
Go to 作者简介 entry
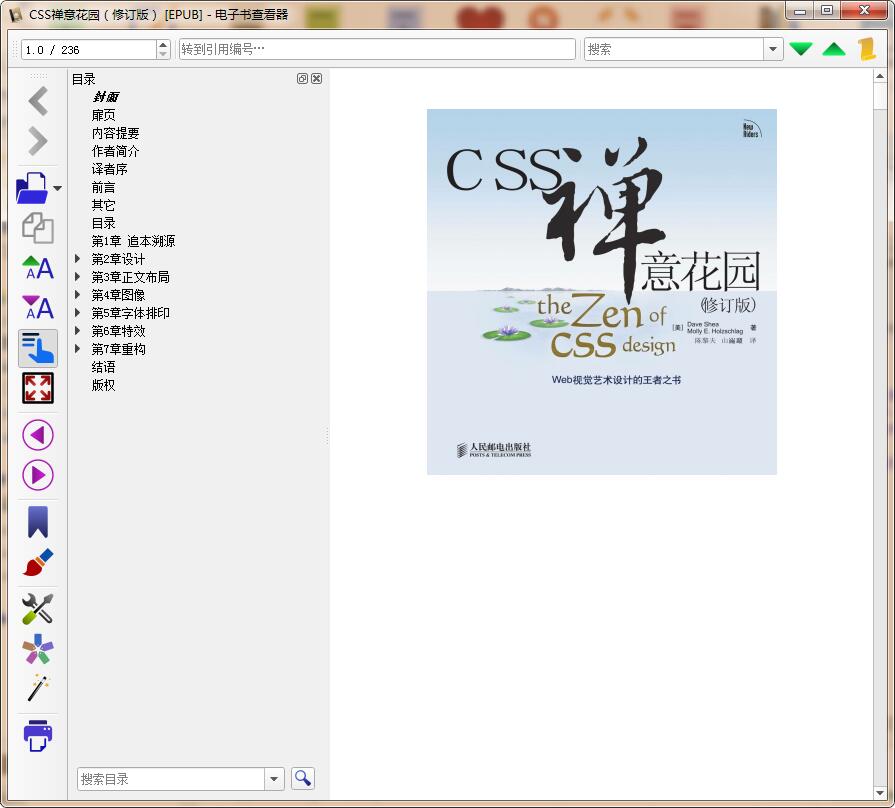(x=115, y=151)
